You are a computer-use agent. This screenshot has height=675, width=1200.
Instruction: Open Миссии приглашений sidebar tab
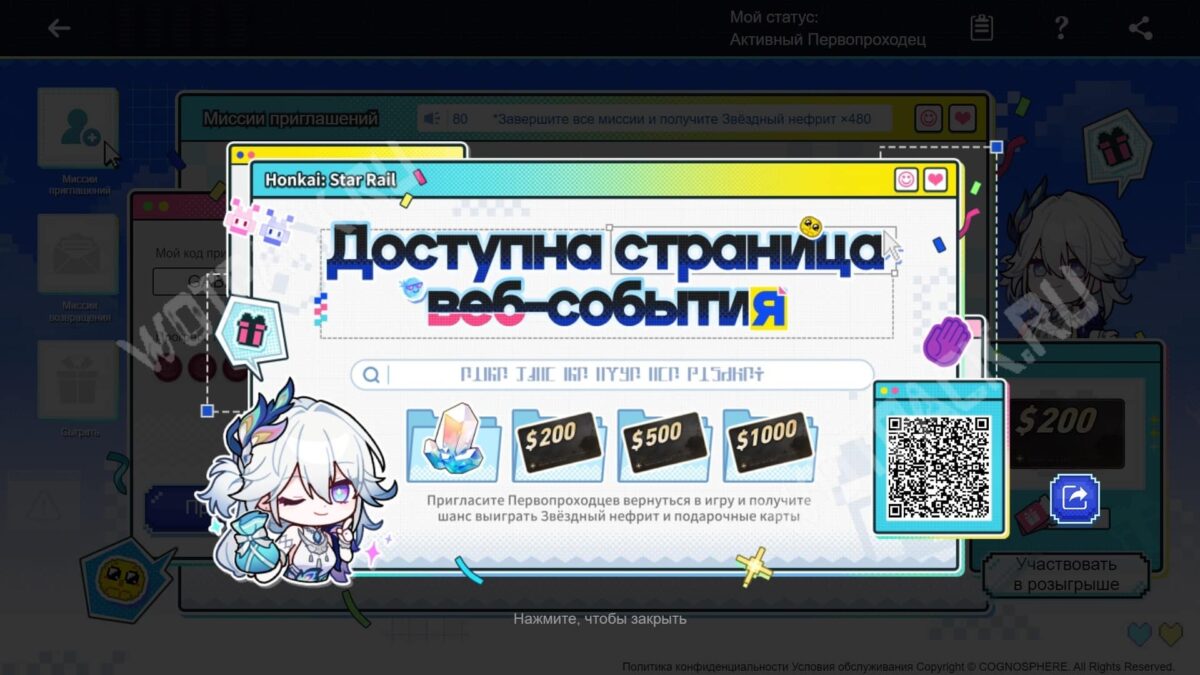click(79, 129)
